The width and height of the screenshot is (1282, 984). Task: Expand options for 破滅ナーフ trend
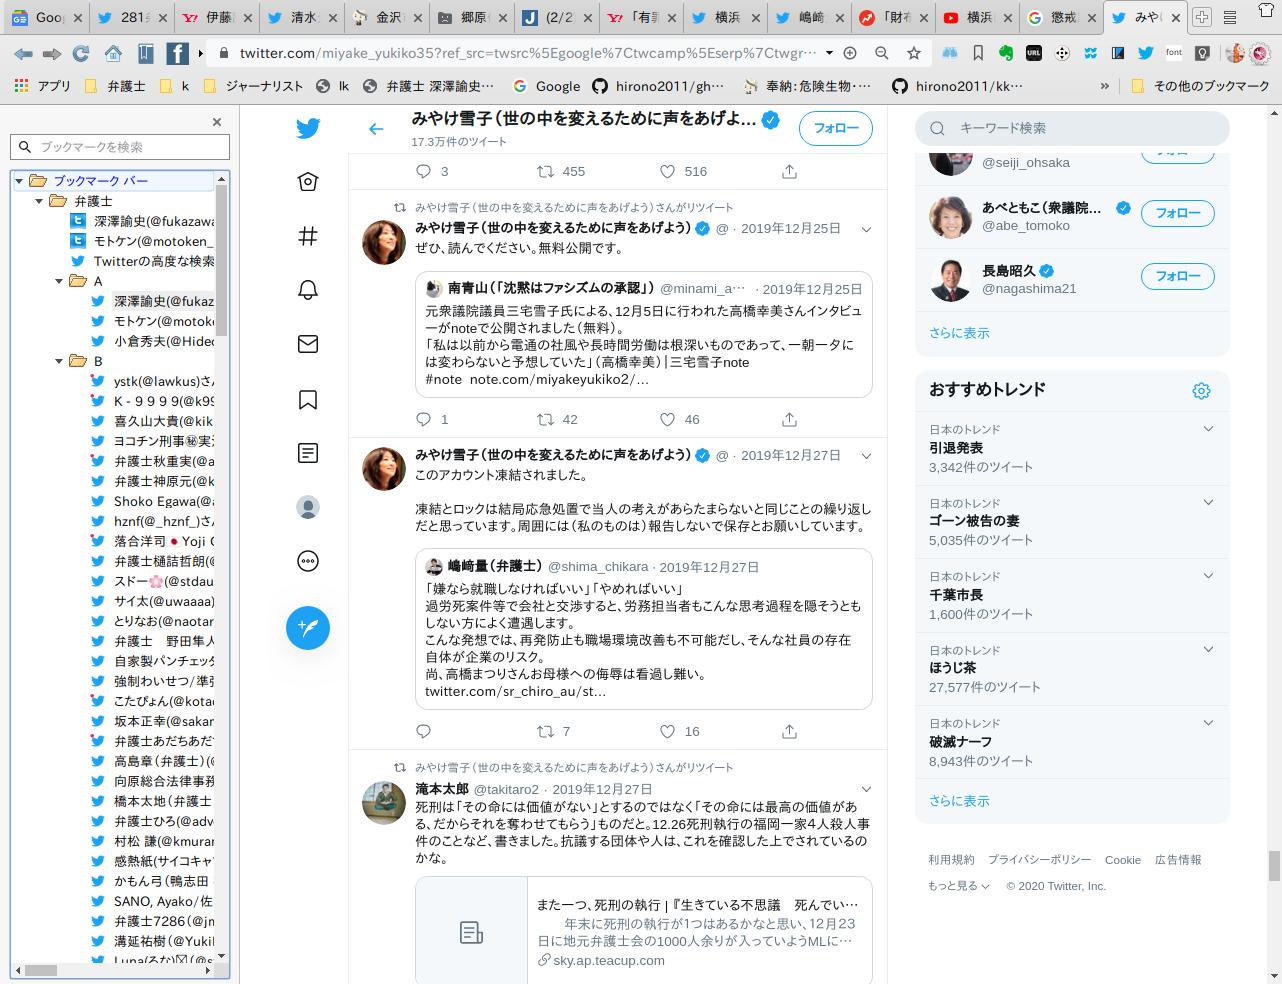click(1208, 723)
